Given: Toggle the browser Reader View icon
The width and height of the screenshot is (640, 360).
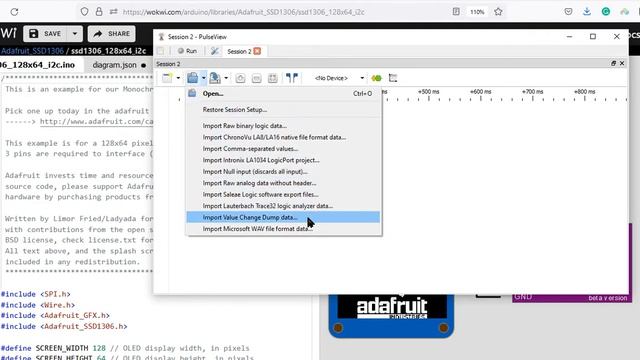Looking at the screenshot, I should coord(456,12).
